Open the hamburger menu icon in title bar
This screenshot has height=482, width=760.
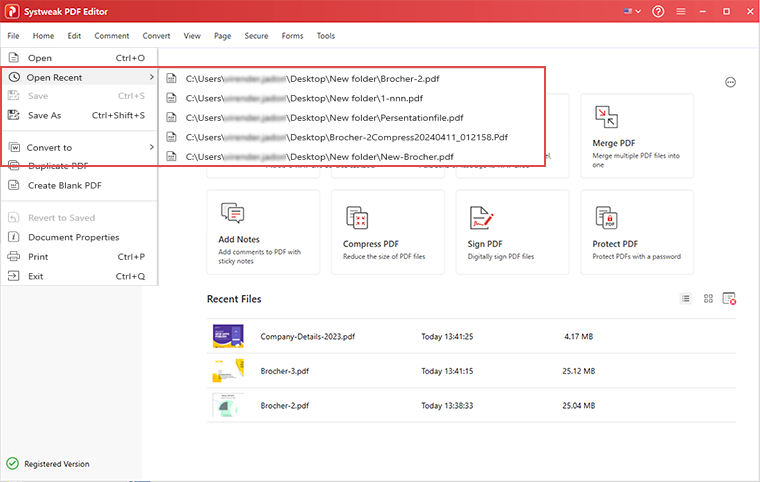(x=681, y=11)
